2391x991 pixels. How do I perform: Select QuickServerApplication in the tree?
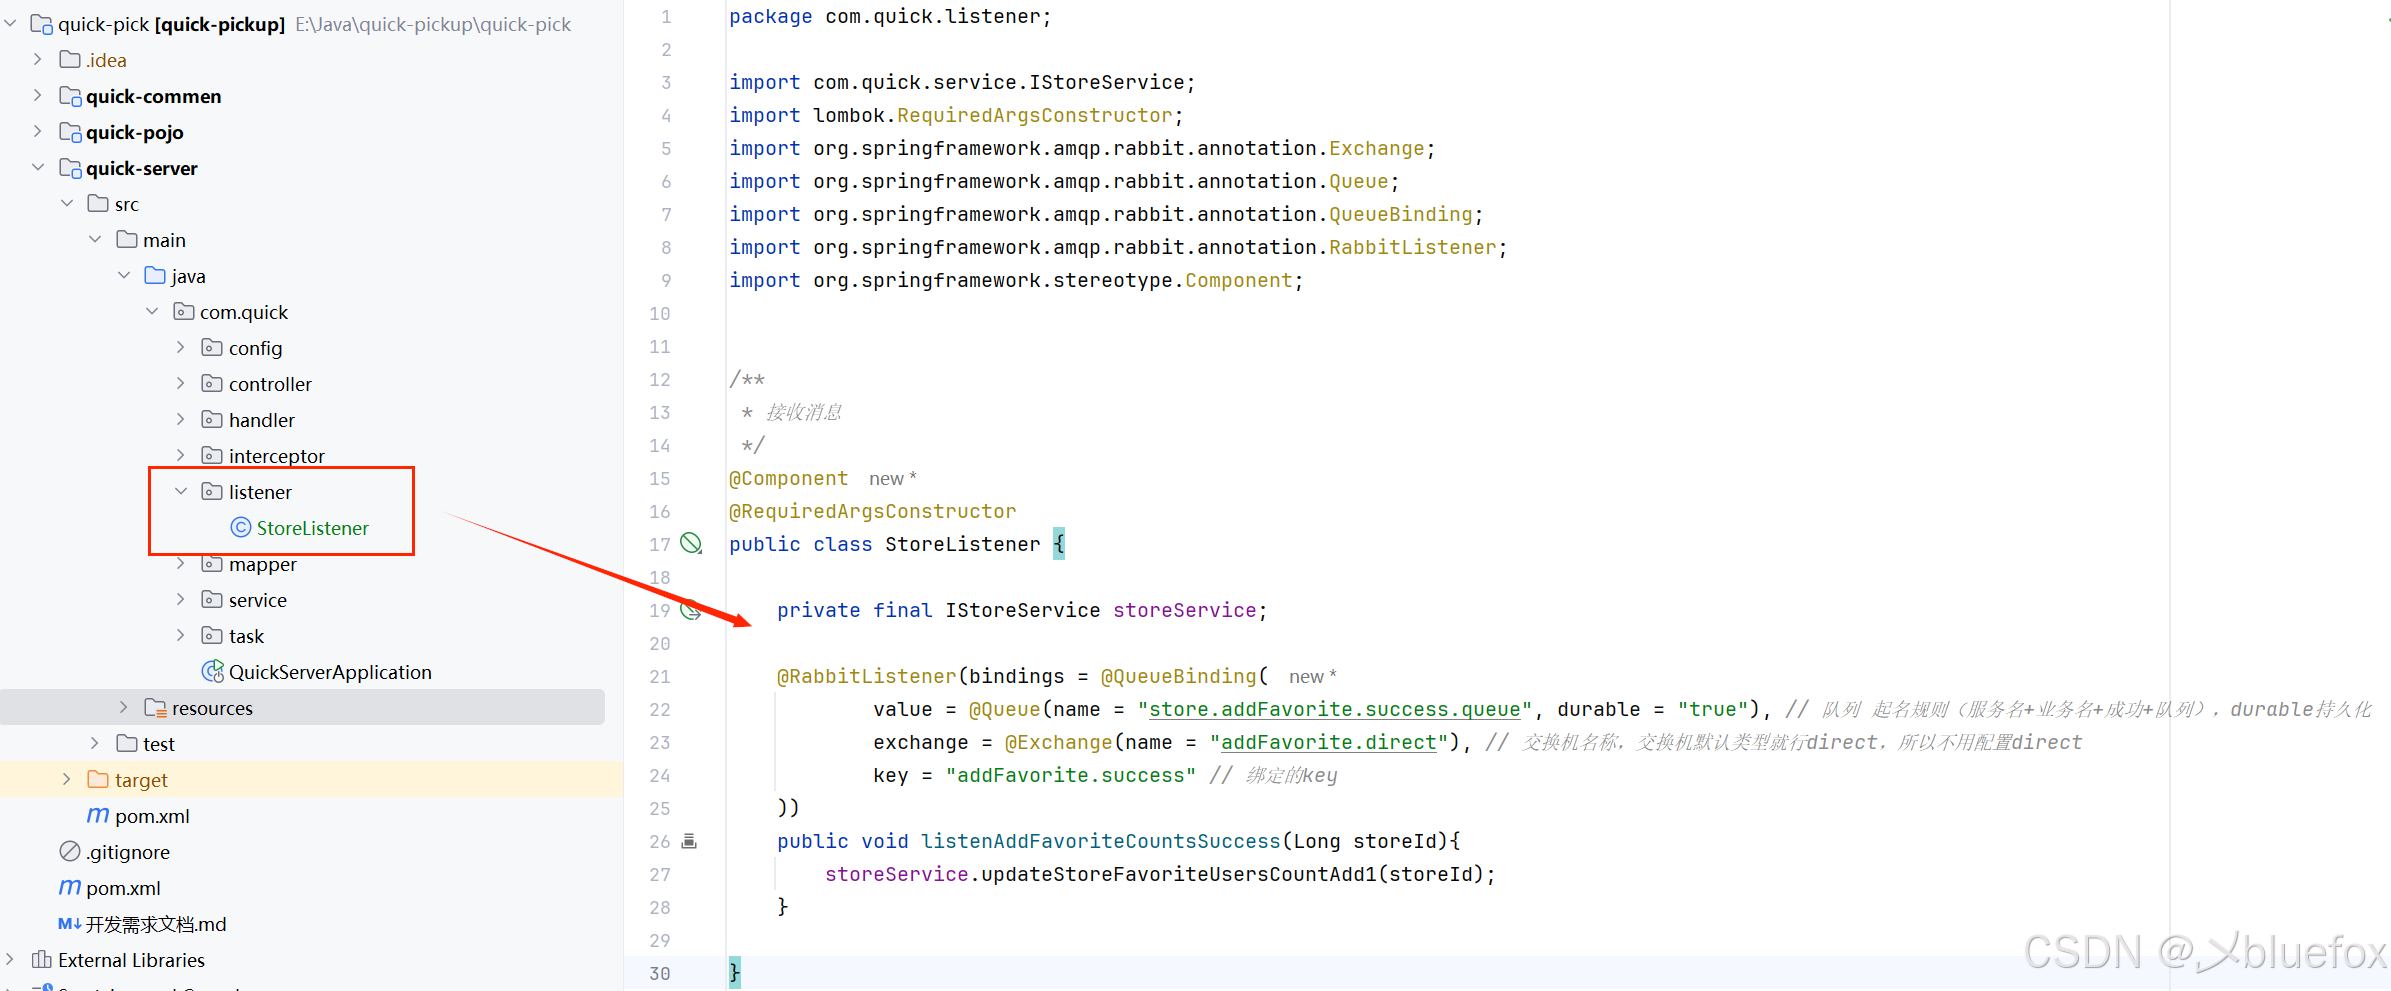point(330,672)
